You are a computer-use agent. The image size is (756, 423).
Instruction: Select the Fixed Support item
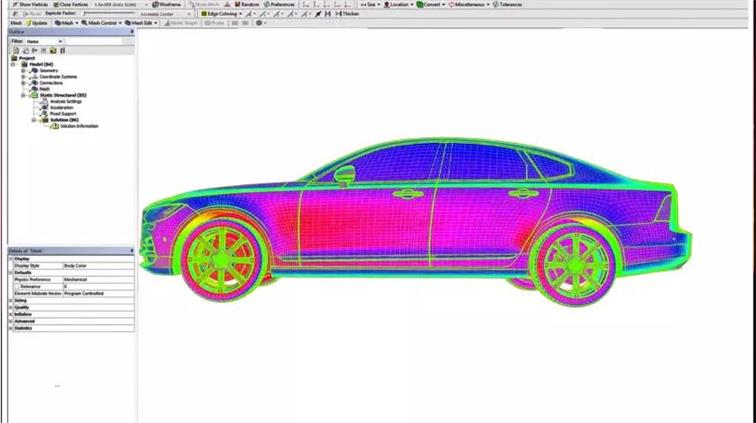point(60,114)
